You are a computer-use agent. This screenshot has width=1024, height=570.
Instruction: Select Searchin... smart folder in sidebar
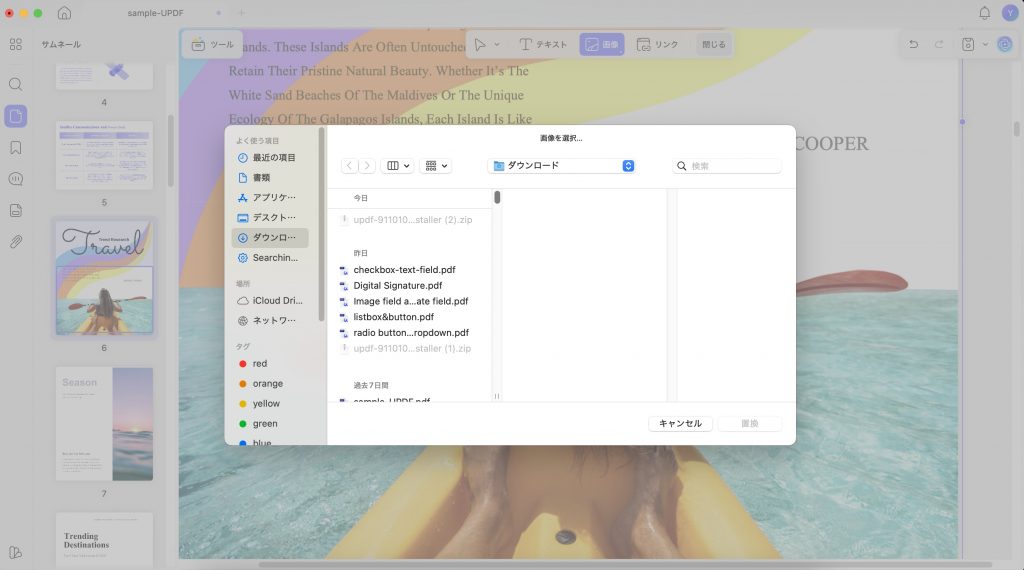pyautogui.click(x=269, y=258)
